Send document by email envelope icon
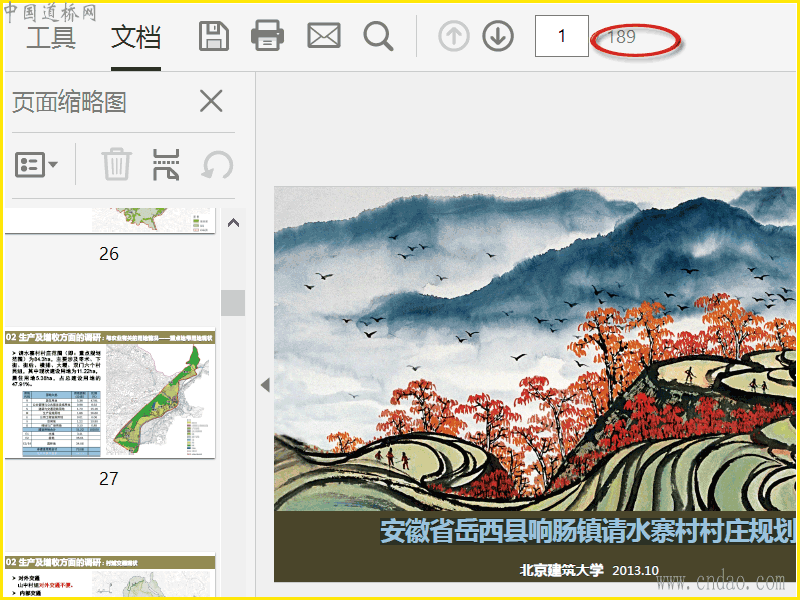The image size is (800, 600). click(x=324, y=36)
